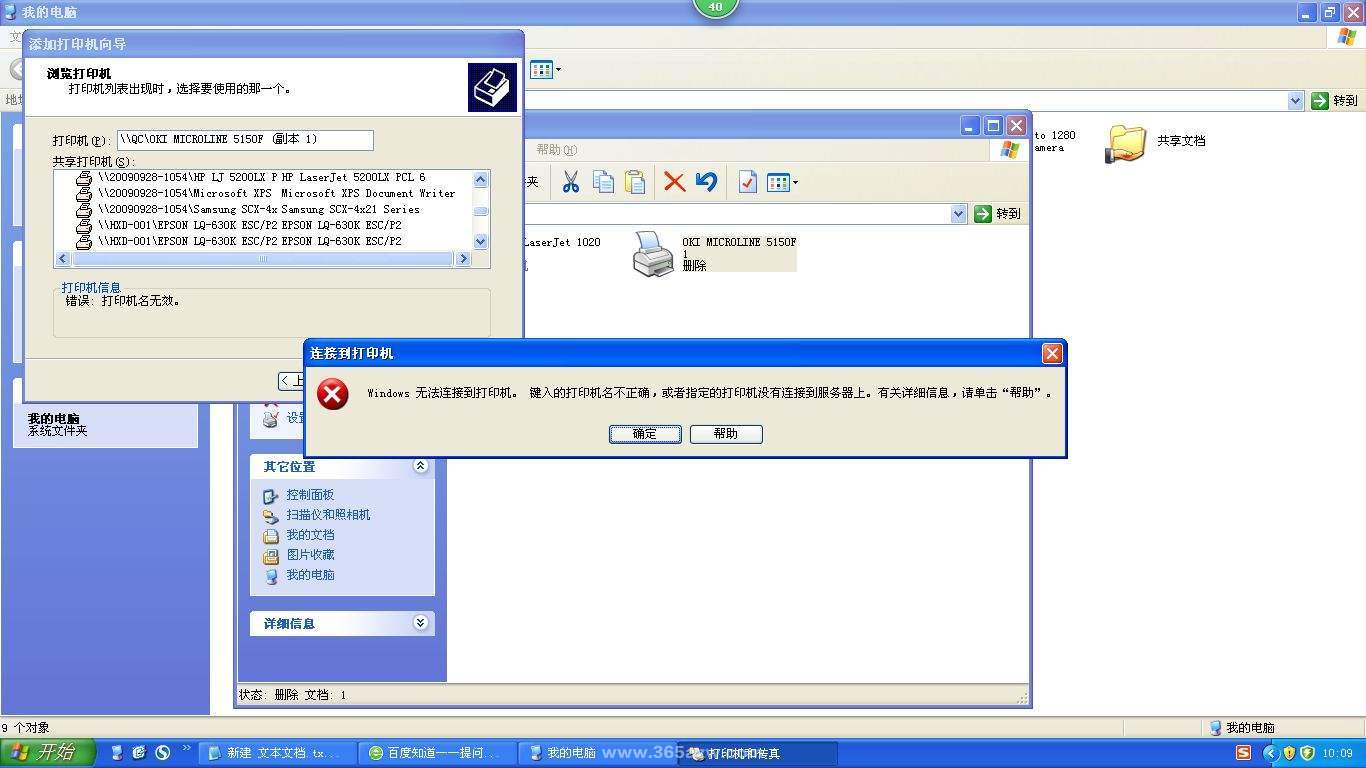Select the OKI MICROLINE 5150F printer icon

654,254
